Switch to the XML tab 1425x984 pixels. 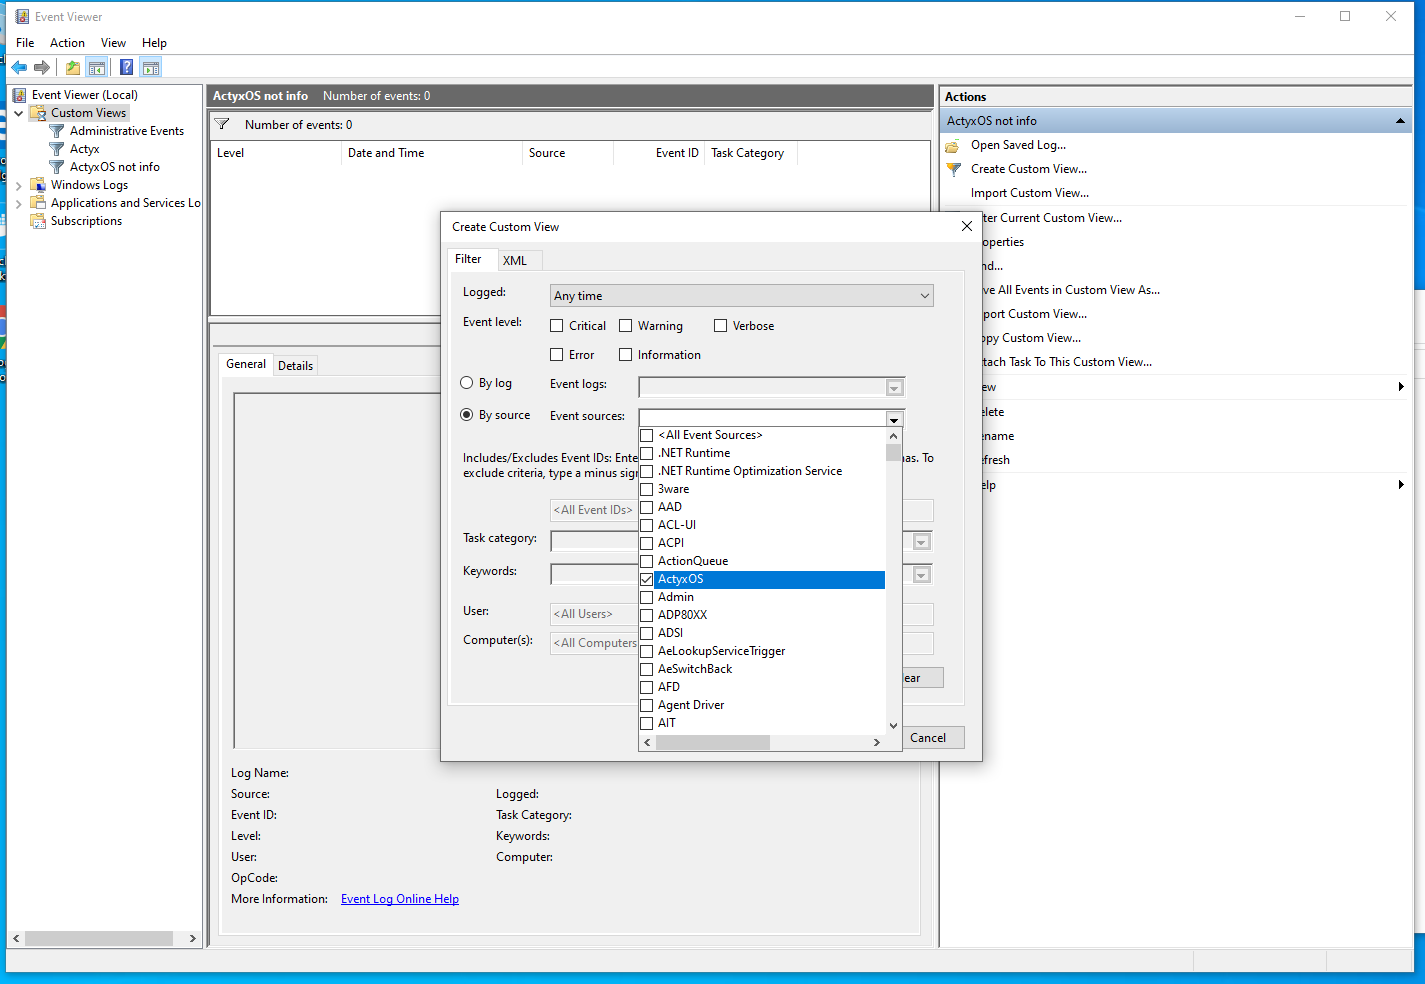[515, 261]
